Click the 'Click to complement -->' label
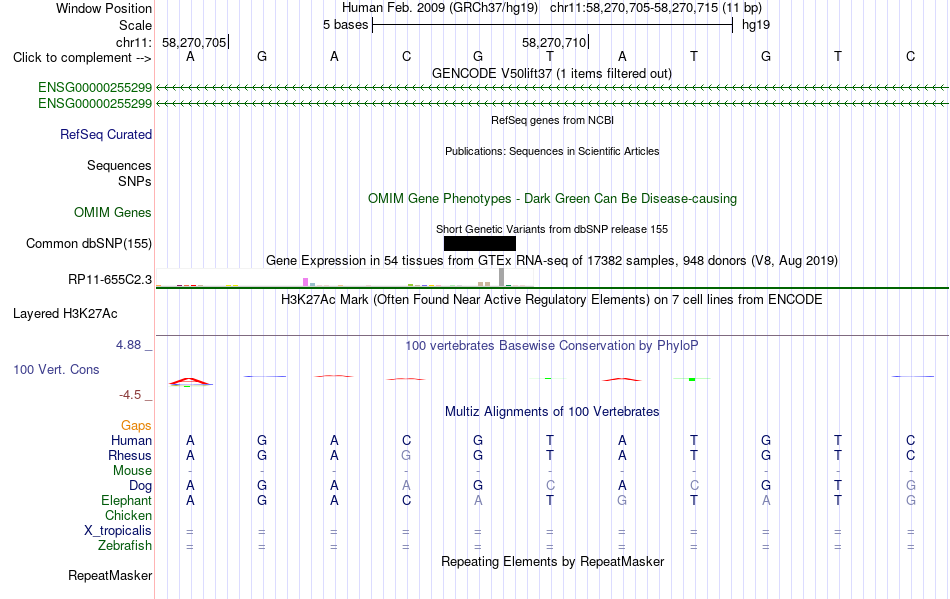 pyautogui.click(x=82, y=58)
